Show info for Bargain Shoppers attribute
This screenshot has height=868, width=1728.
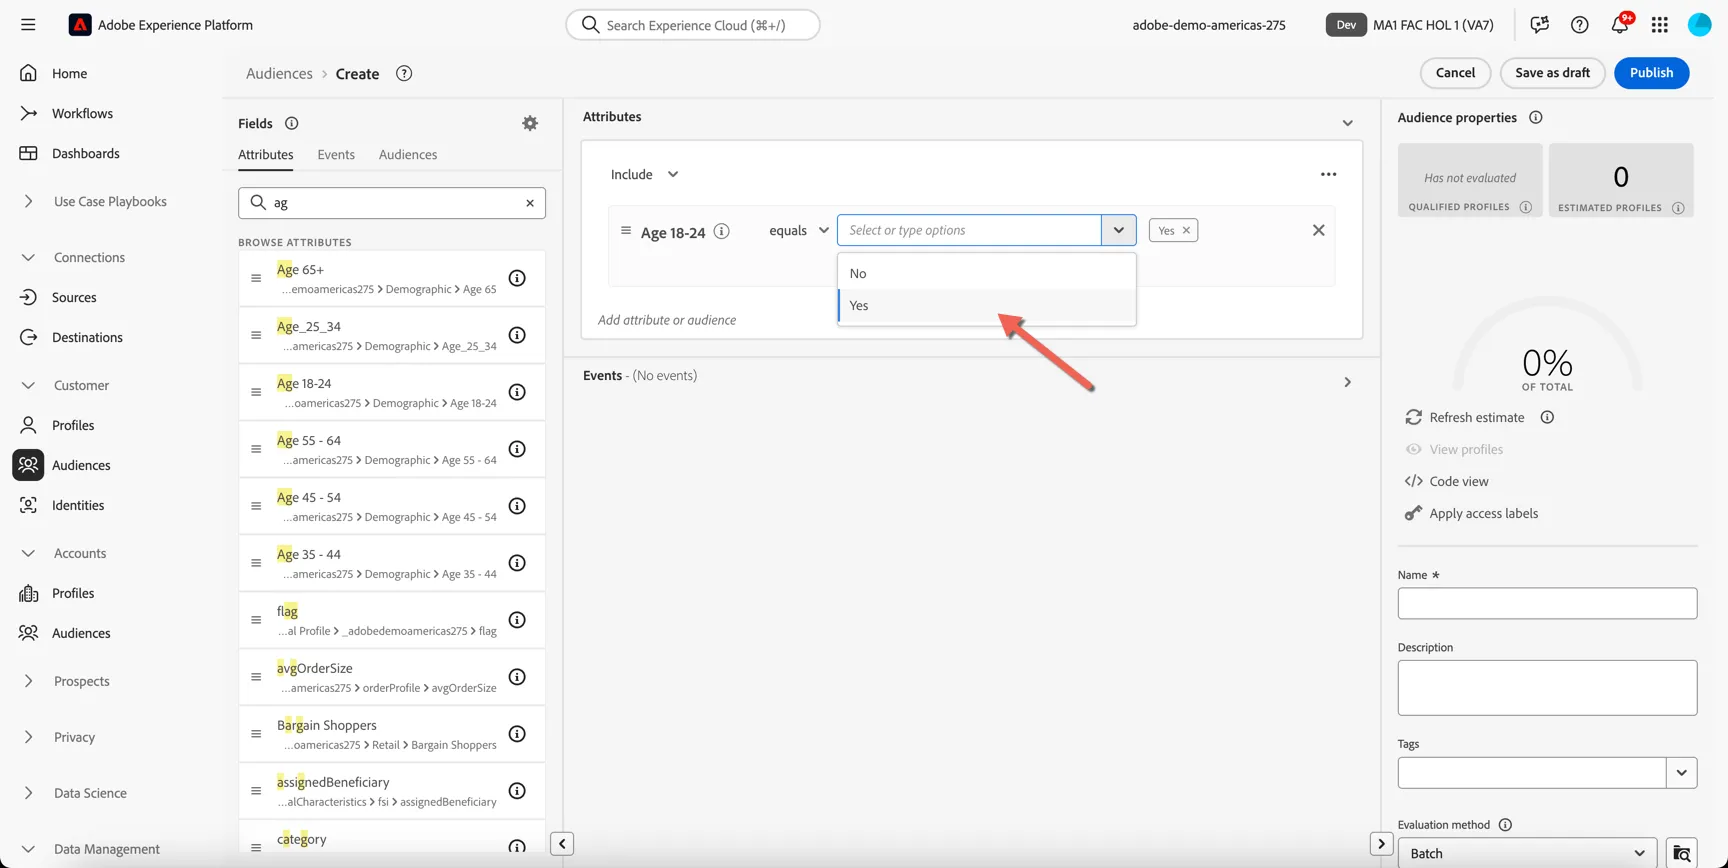[517, 734]
